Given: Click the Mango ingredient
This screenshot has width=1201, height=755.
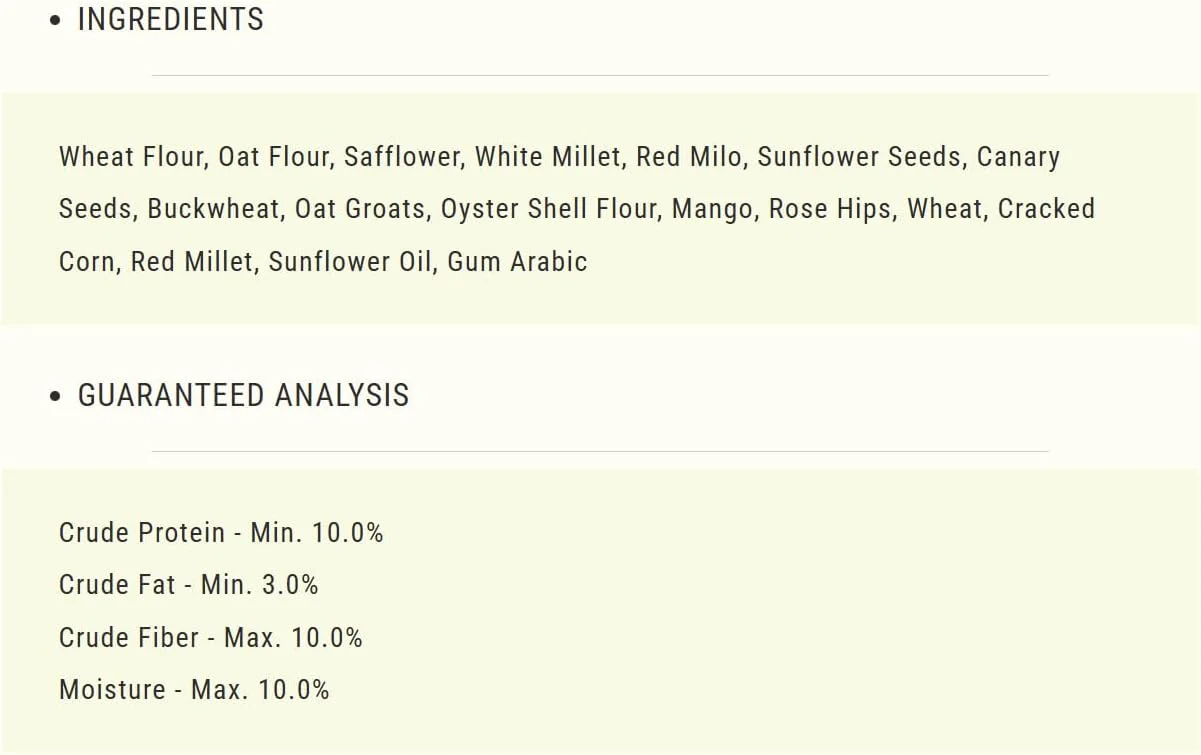Looking at the screenshot, I should (711, 209).
